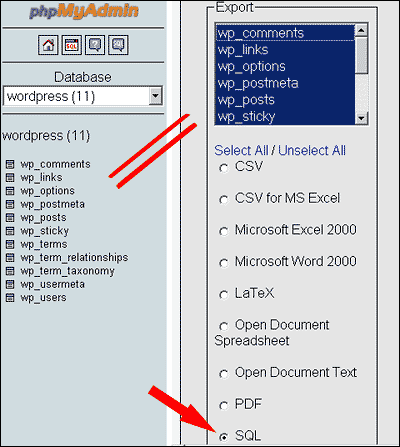Open the SQL query window icon
The height and width of the screenshot is (447, 400).
click(72, 45)
